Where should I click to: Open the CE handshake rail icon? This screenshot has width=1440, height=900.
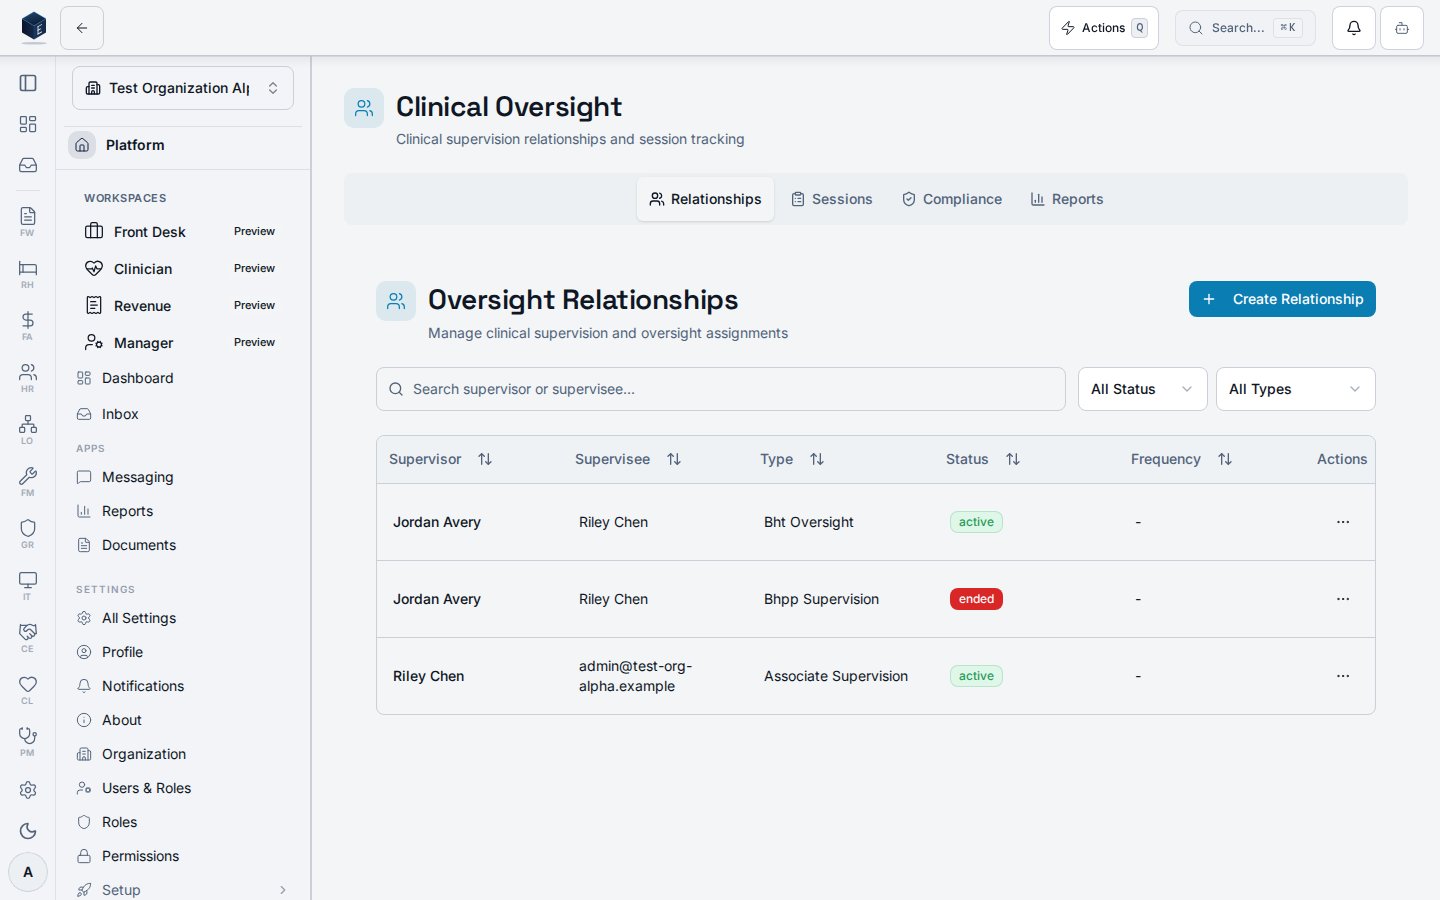28,637
